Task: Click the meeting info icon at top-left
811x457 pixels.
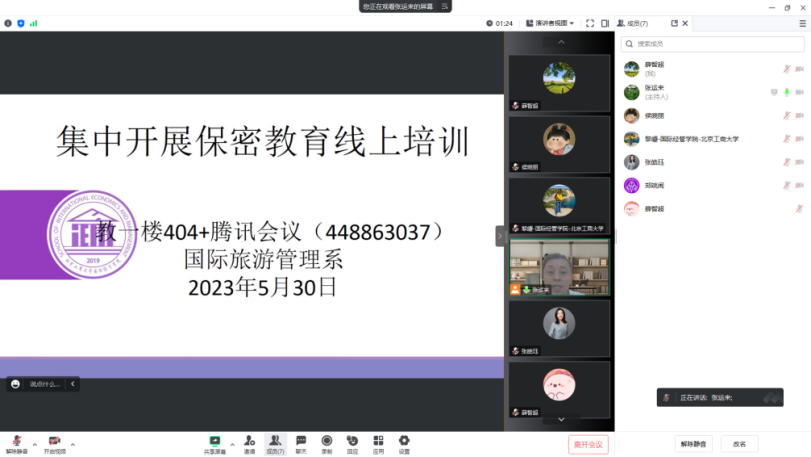Action: click(x=8, y=23)
